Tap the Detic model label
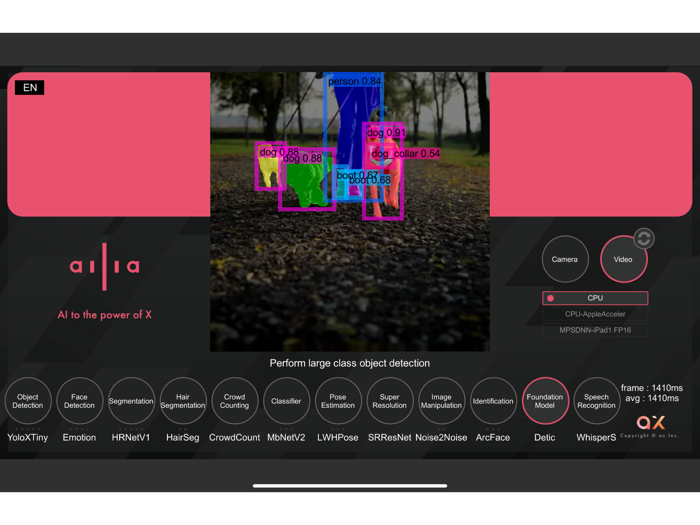The width and height of the screenshot is (700, 525). tap(545, 438)
